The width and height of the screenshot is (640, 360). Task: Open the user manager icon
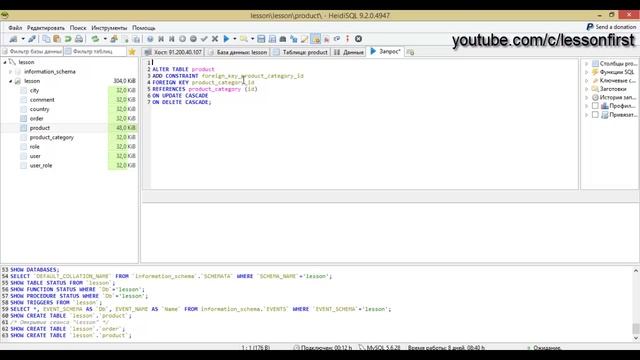(114, 39)
